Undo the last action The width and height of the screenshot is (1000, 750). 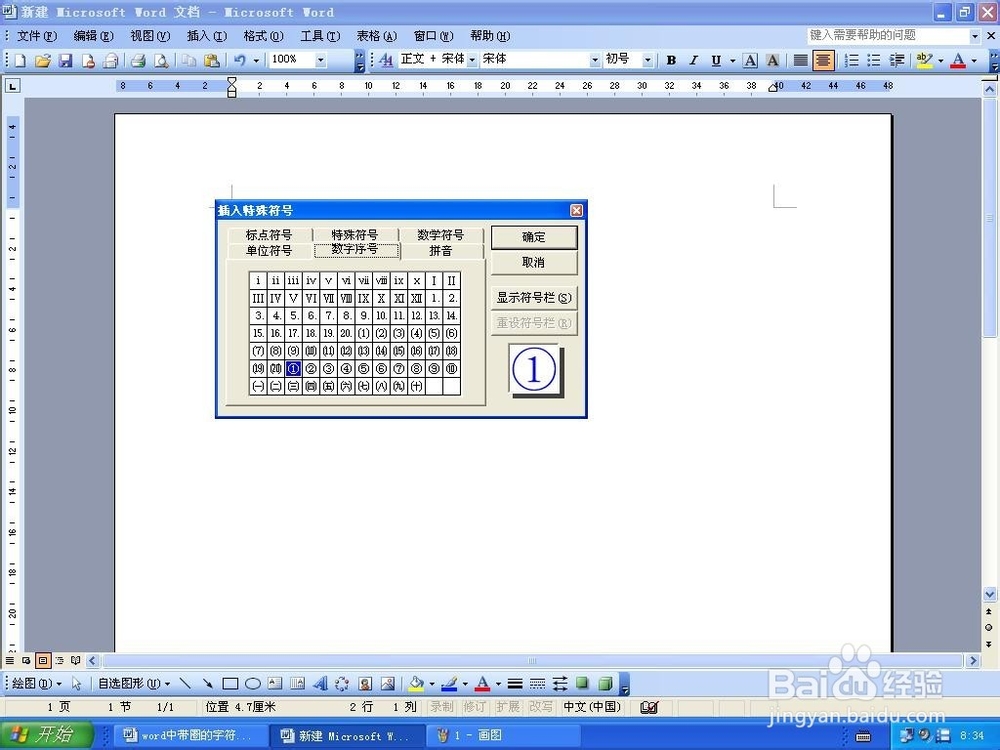[240, 61]
